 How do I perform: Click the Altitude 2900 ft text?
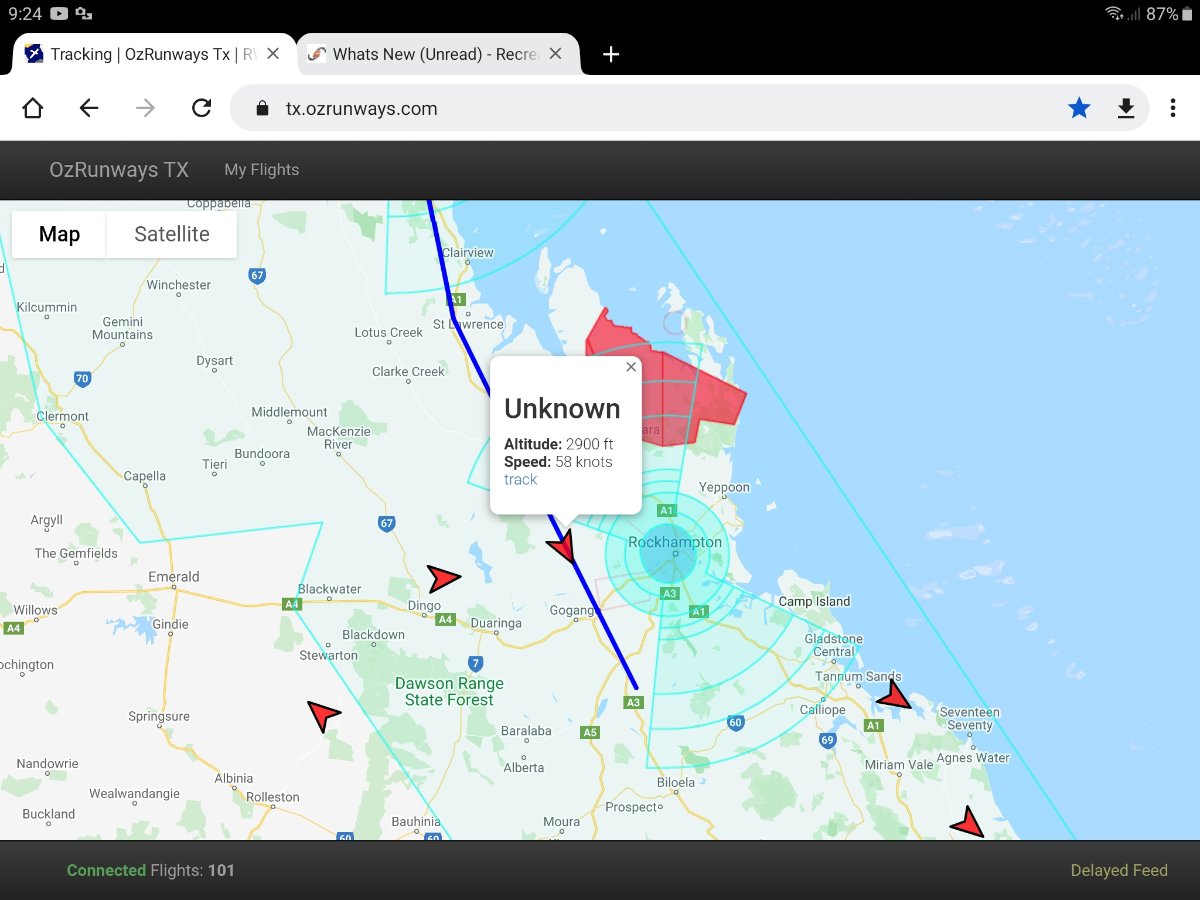coord(559,444)
